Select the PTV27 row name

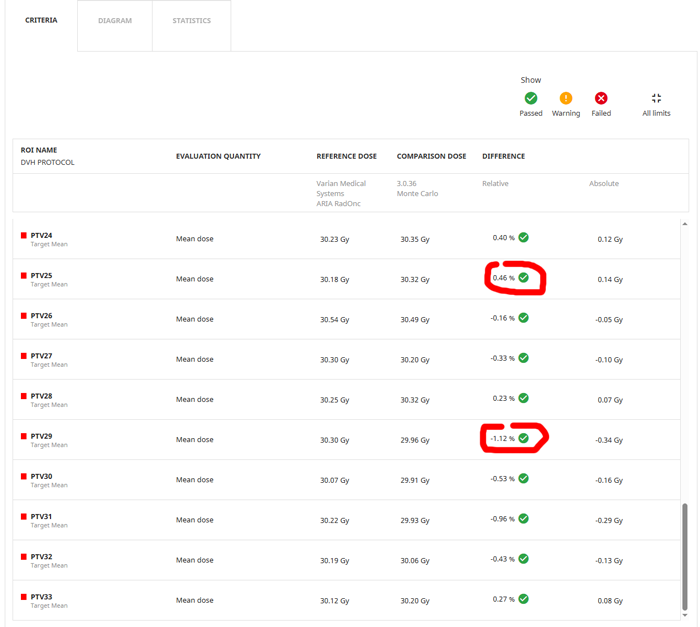tap(42, 356)
